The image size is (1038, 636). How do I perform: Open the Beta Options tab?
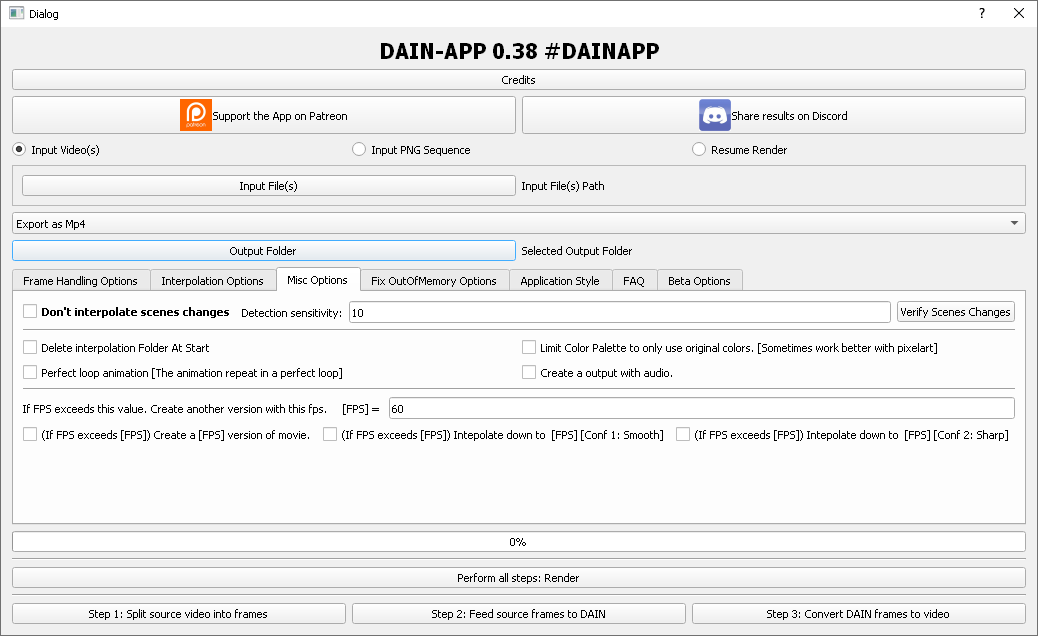pos(699,281)
